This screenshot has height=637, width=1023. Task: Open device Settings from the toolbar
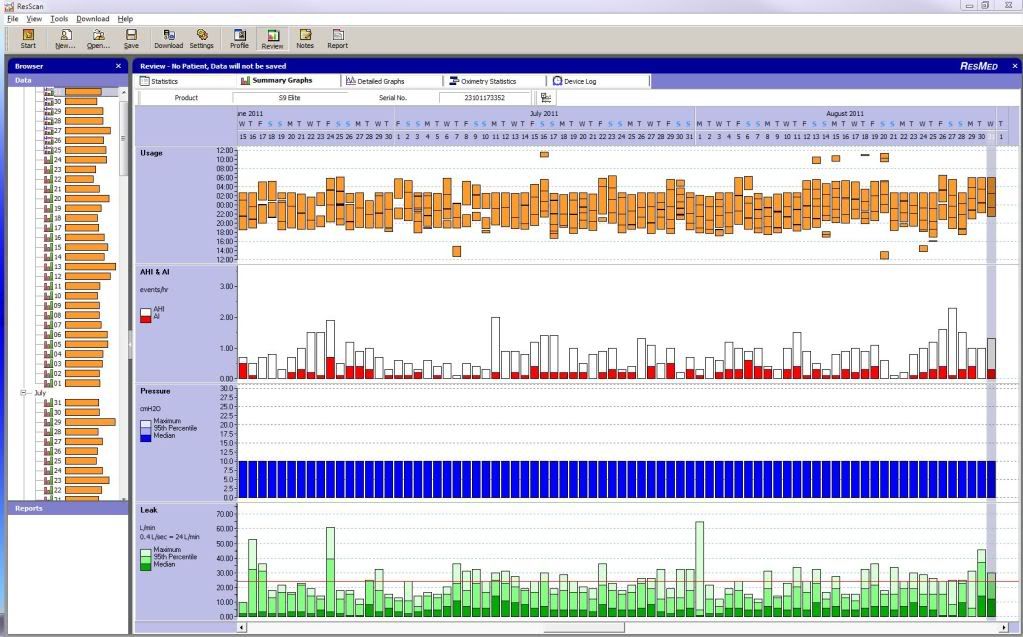pos(202,39)
